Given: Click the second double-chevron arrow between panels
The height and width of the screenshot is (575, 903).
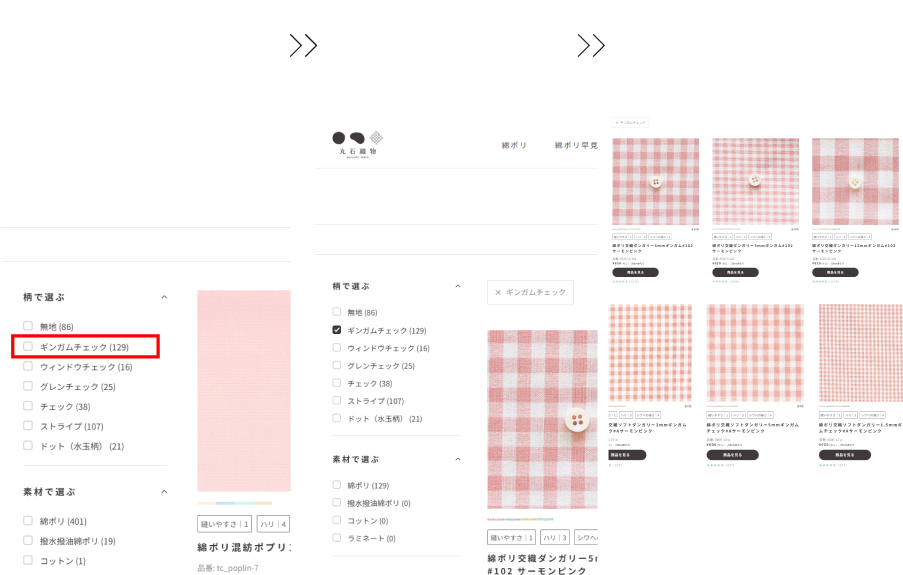Looking at the screenshot, I should pos(591,46).
